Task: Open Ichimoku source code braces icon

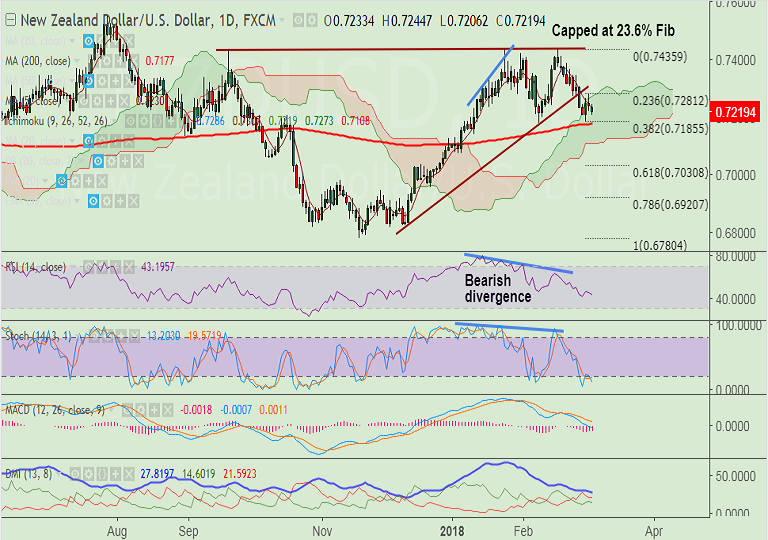Action: (x=157, y=121)
